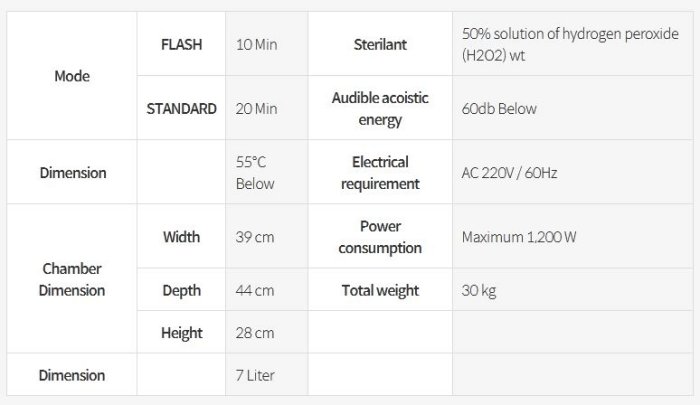Click the 30 kg total weight value
700x405 pixels.
(479, 290)
